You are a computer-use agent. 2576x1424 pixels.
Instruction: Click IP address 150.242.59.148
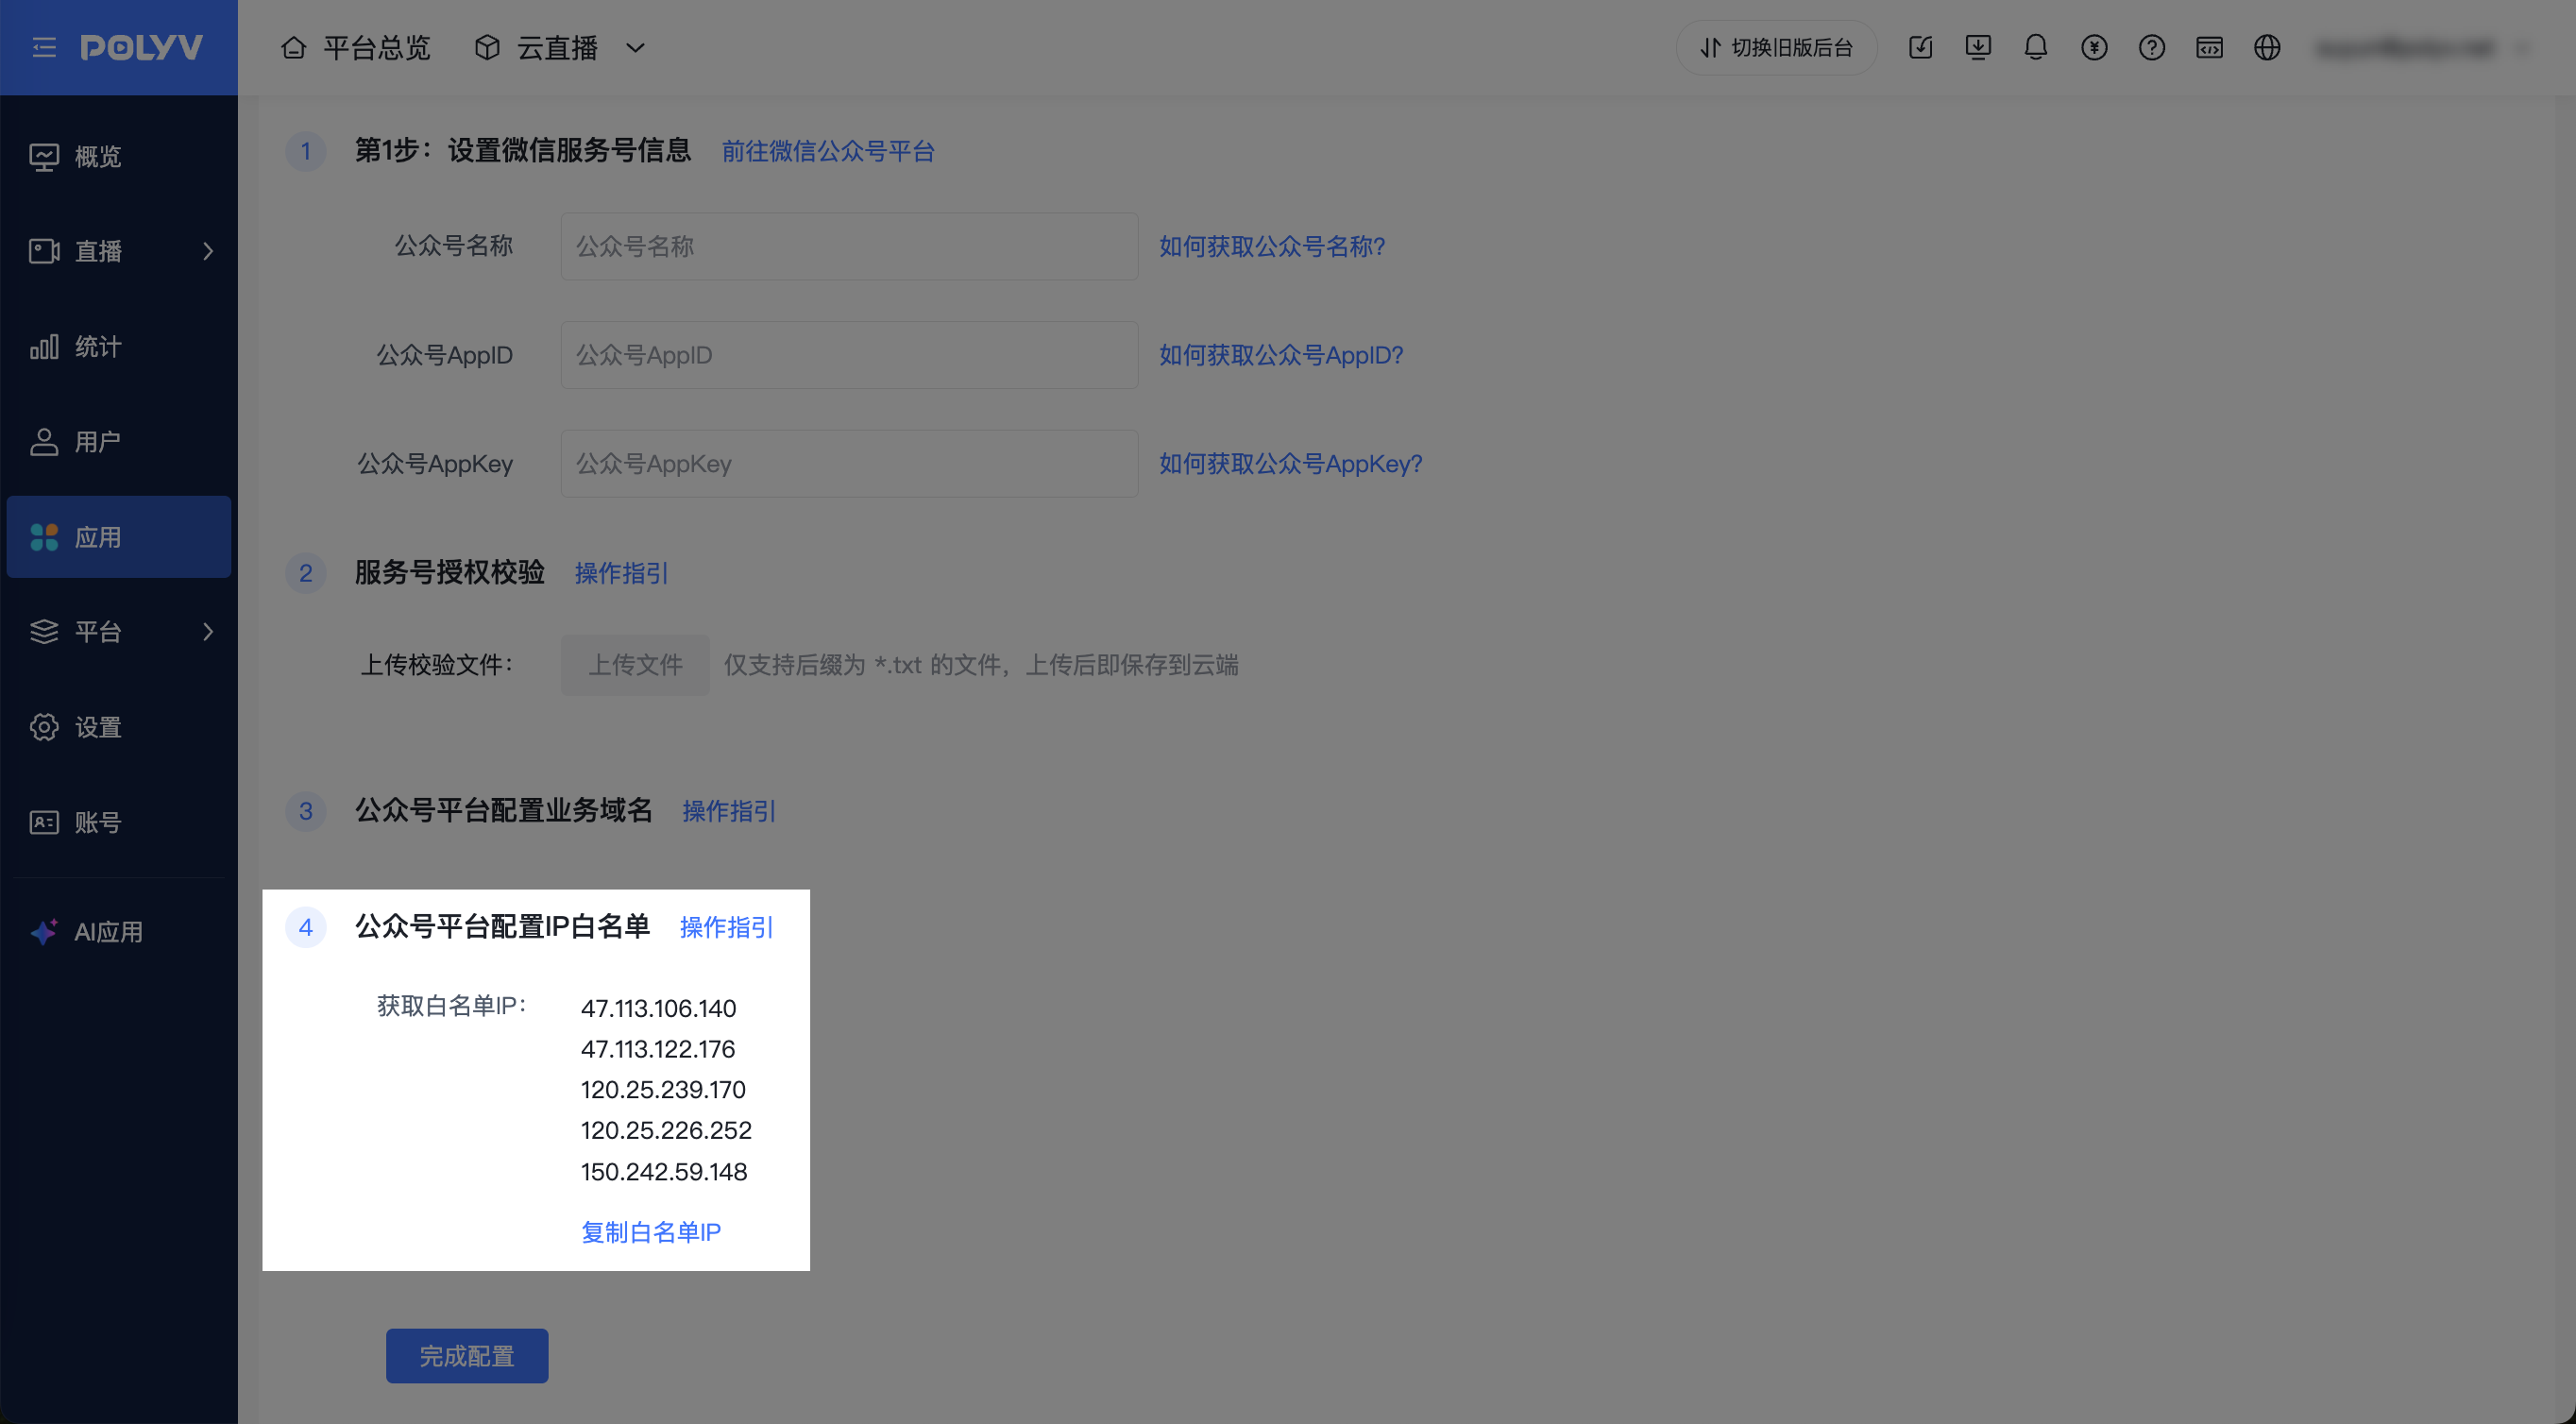point(664,1171)
